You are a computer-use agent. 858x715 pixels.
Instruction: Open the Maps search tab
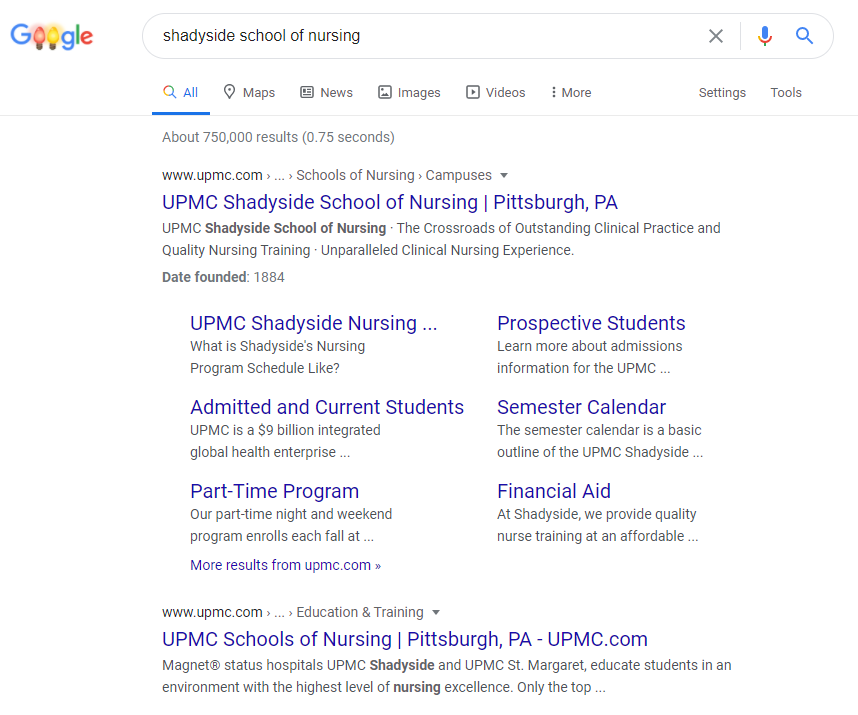[x=248, y=92]
